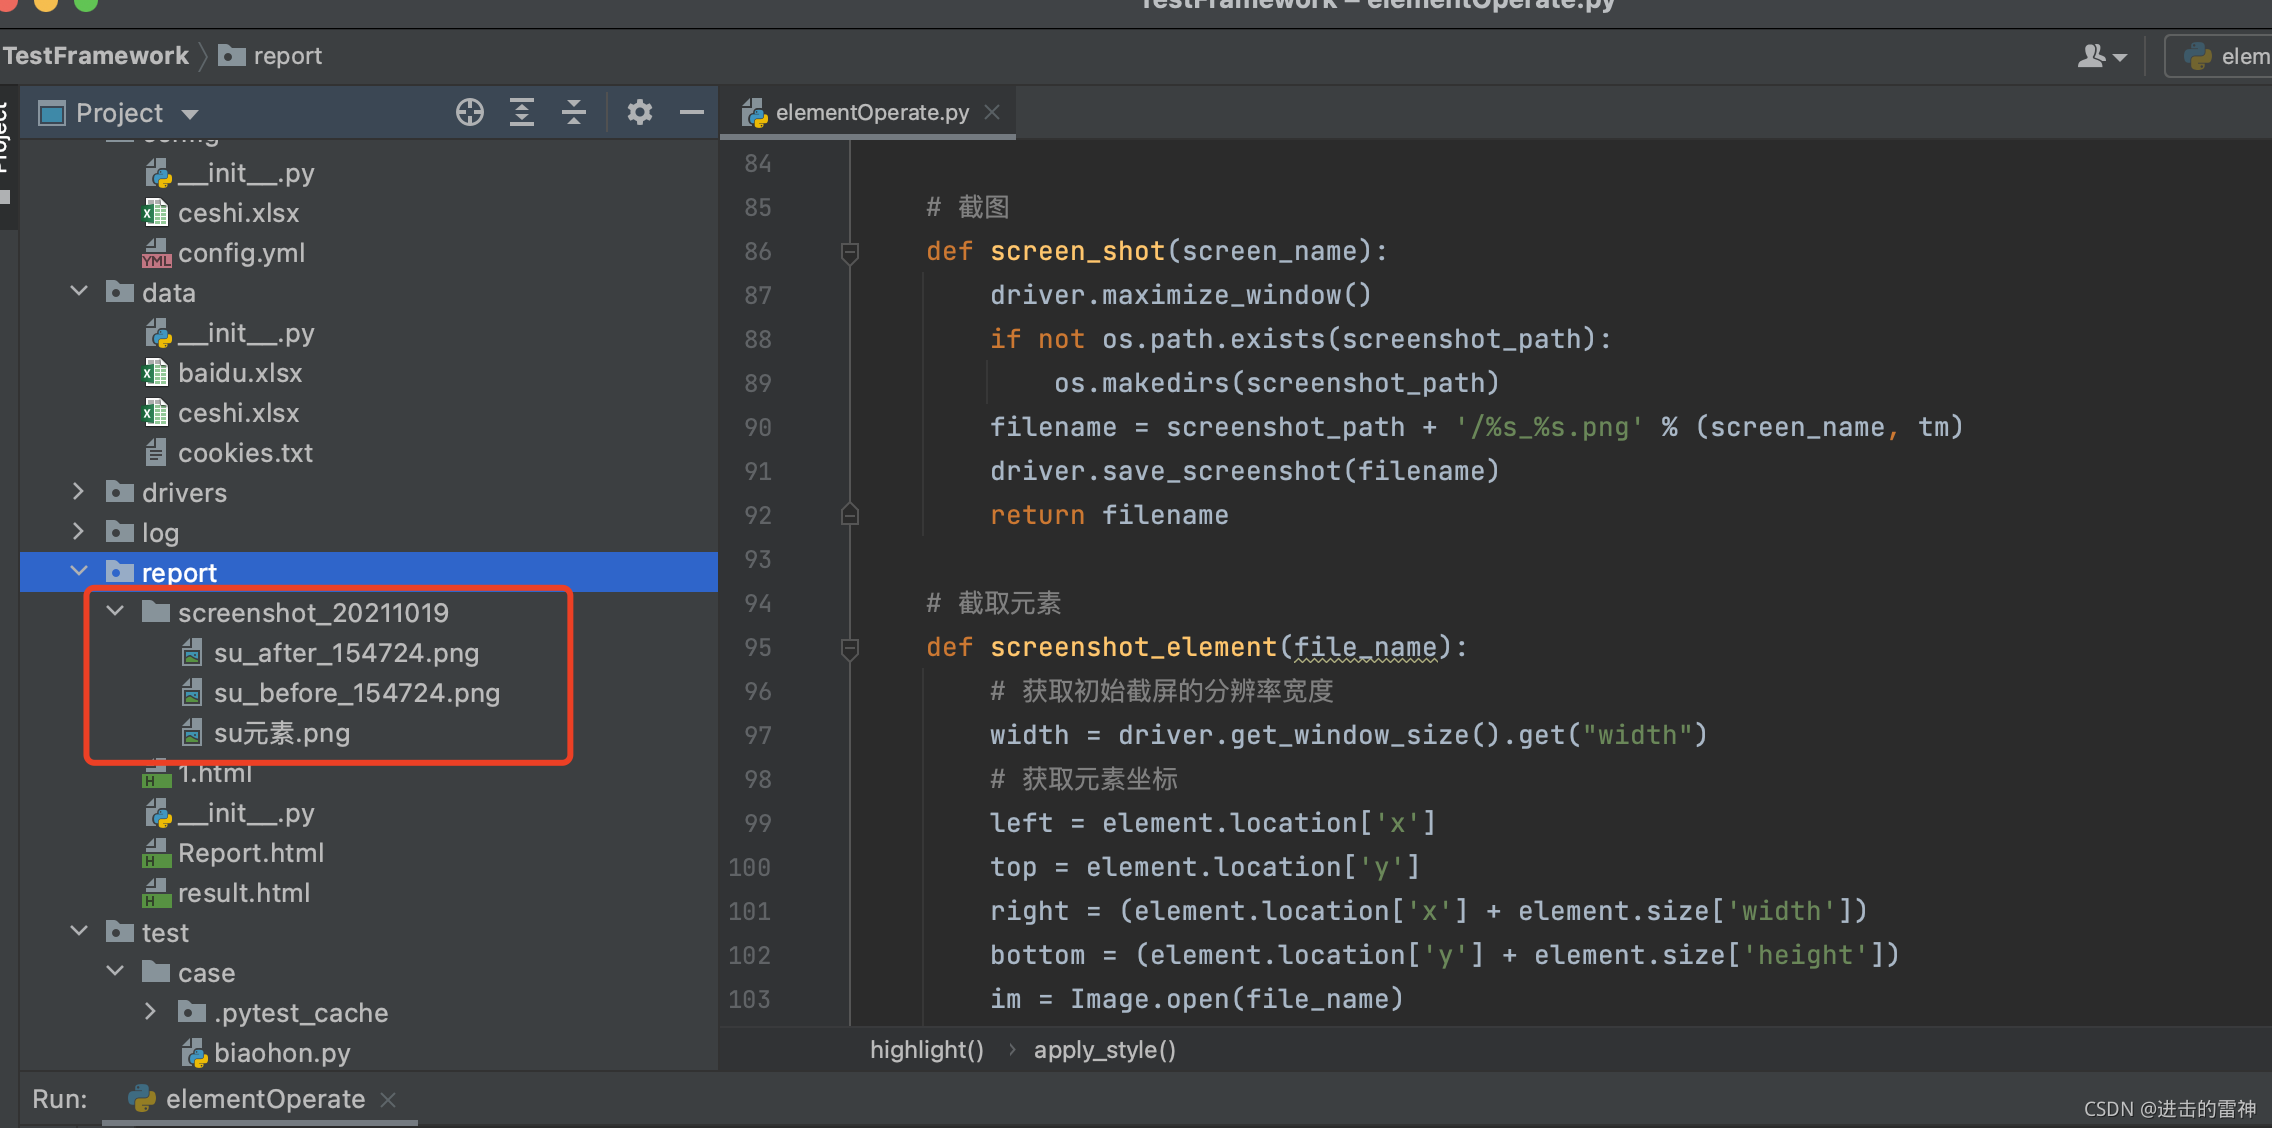Toggle fold marker at screen_shot definition

[x=850, y=252]
